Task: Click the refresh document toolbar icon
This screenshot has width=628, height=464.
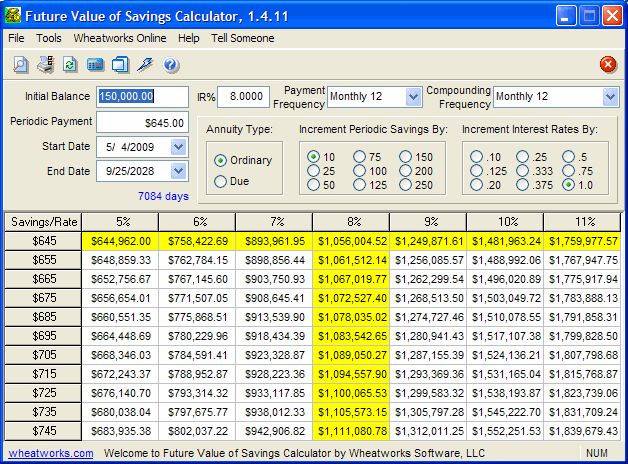Action: click(70, 65)
